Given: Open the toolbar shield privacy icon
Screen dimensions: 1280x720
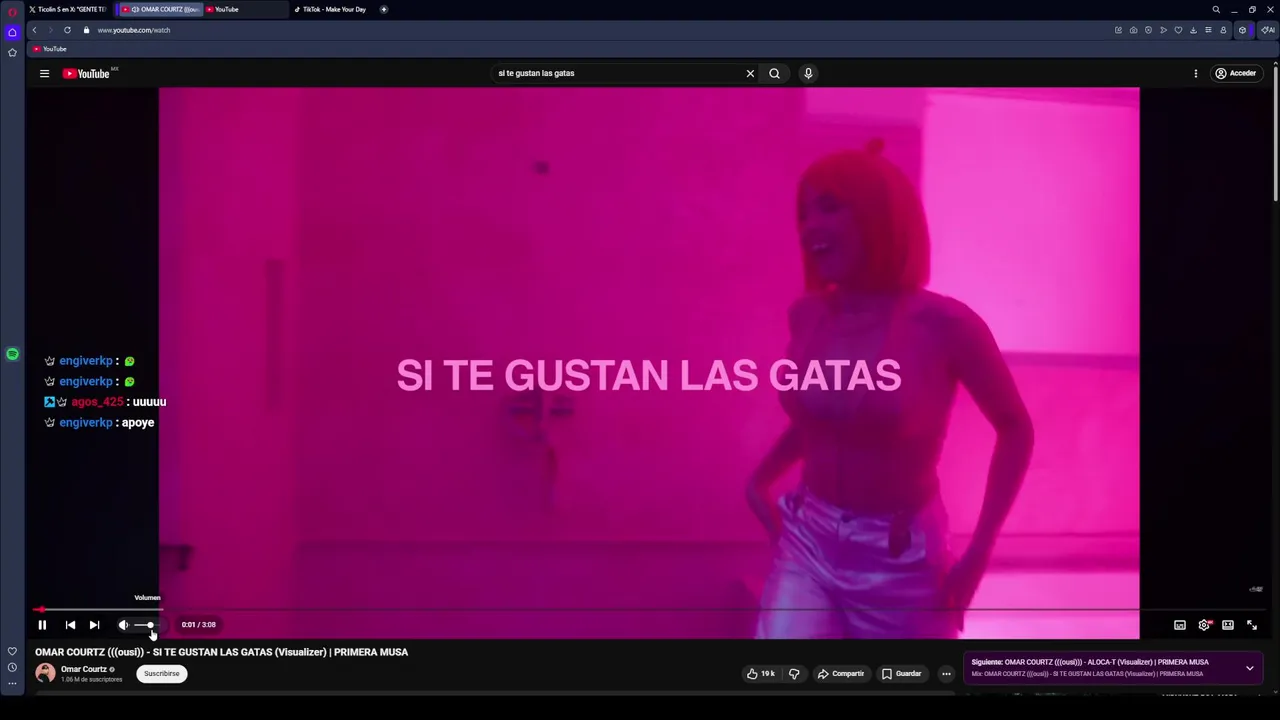Looking at the screenshot, I should (1148, 30).
